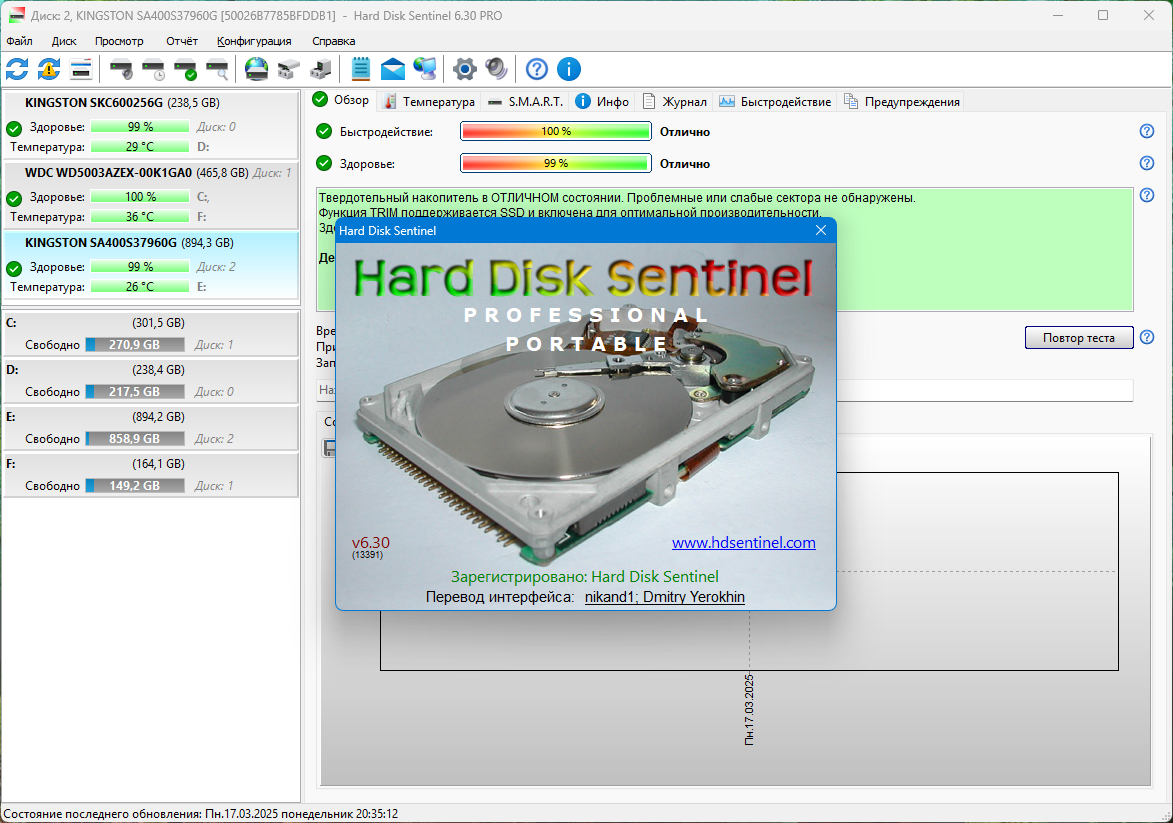
Task: Open the Конфигурация menu
Action: (254, 41)
